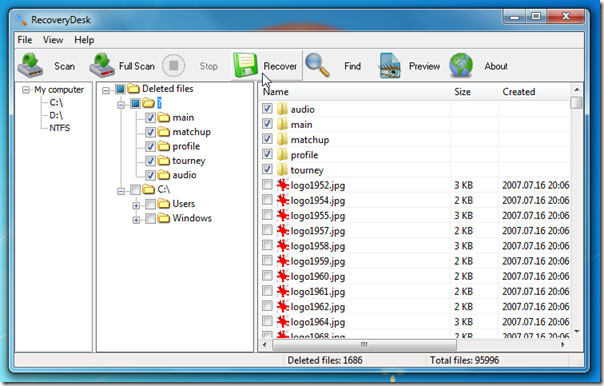Select the matchup folder icon in file list
The image size is (604, 386).
(282, 139)
